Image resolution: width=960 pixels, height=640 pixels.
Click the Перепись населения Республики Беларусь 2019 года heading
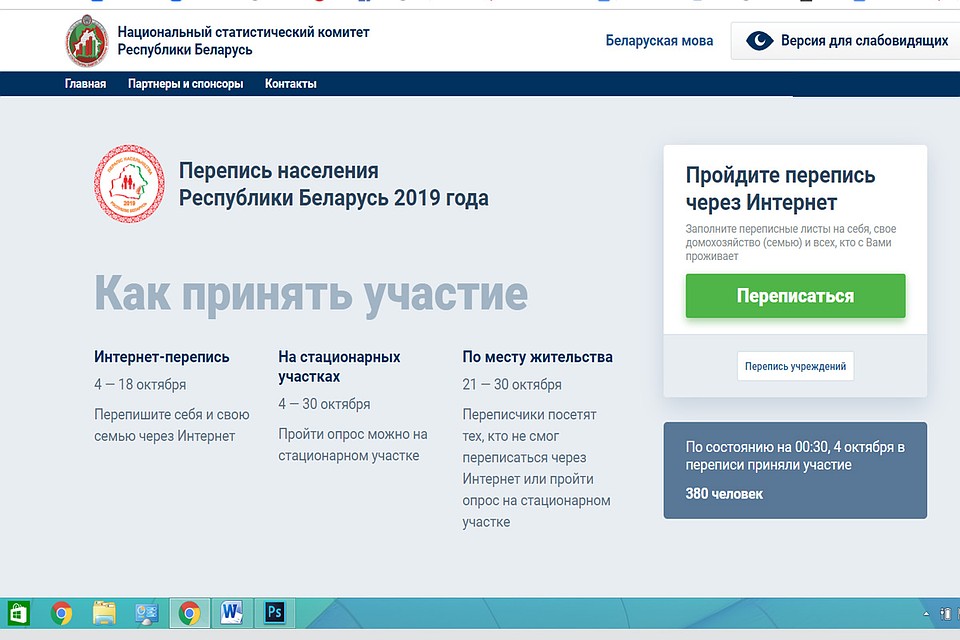click(334, 184)
